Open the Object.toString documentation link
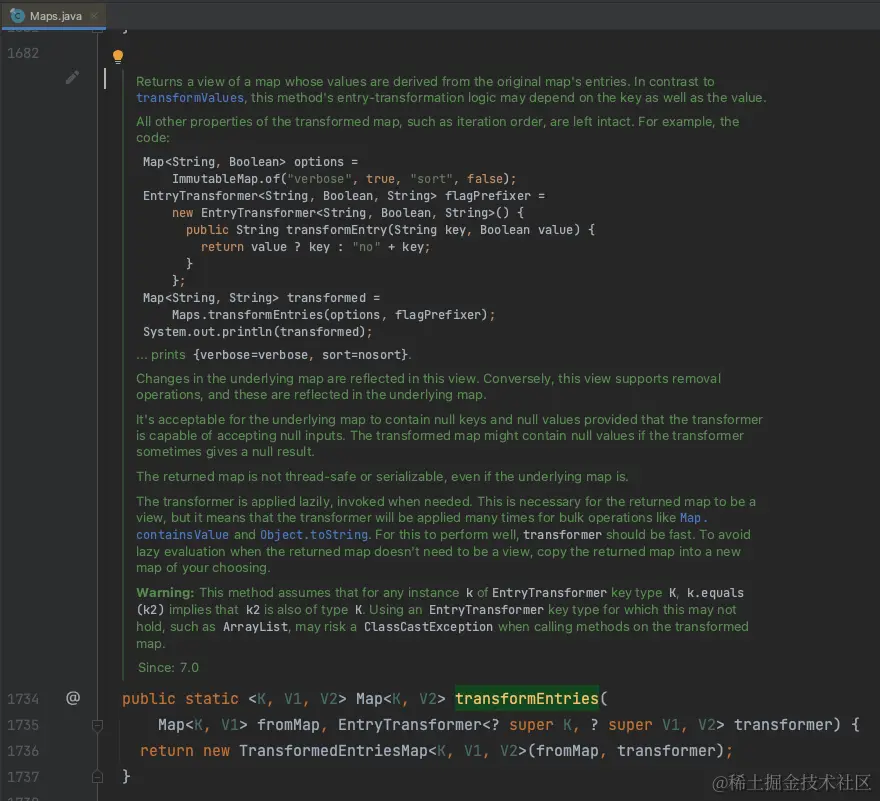Image resolution: width=880 pixels, height=801 pixels. point(314,534)
